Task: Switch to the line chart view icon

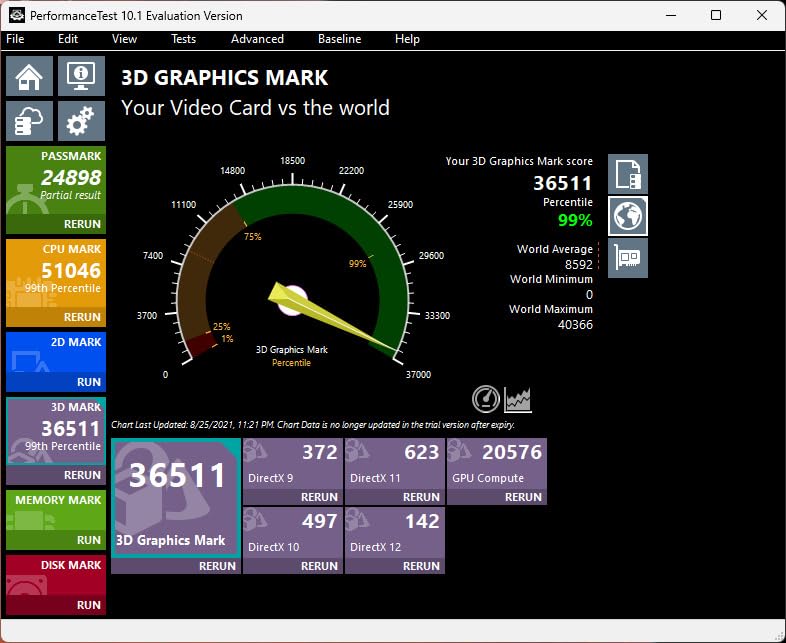Action: [518, 399]
